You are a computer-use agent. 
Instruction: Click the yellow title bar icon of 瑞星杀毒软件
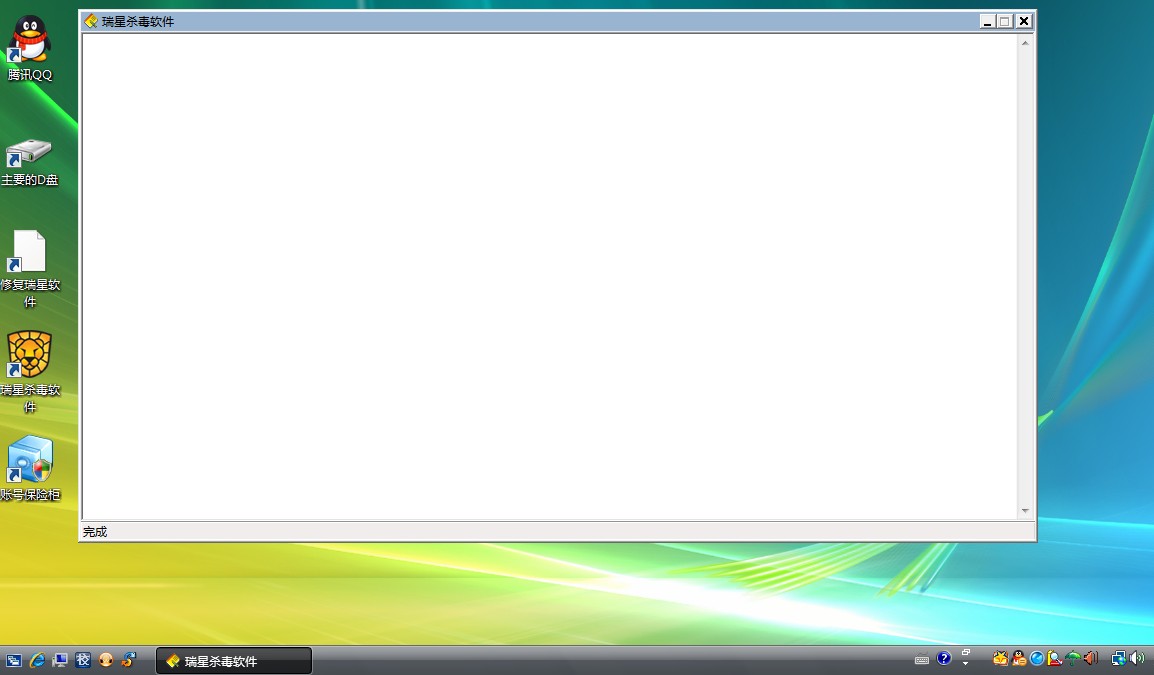pyautogui.click(x=91, y=21)
